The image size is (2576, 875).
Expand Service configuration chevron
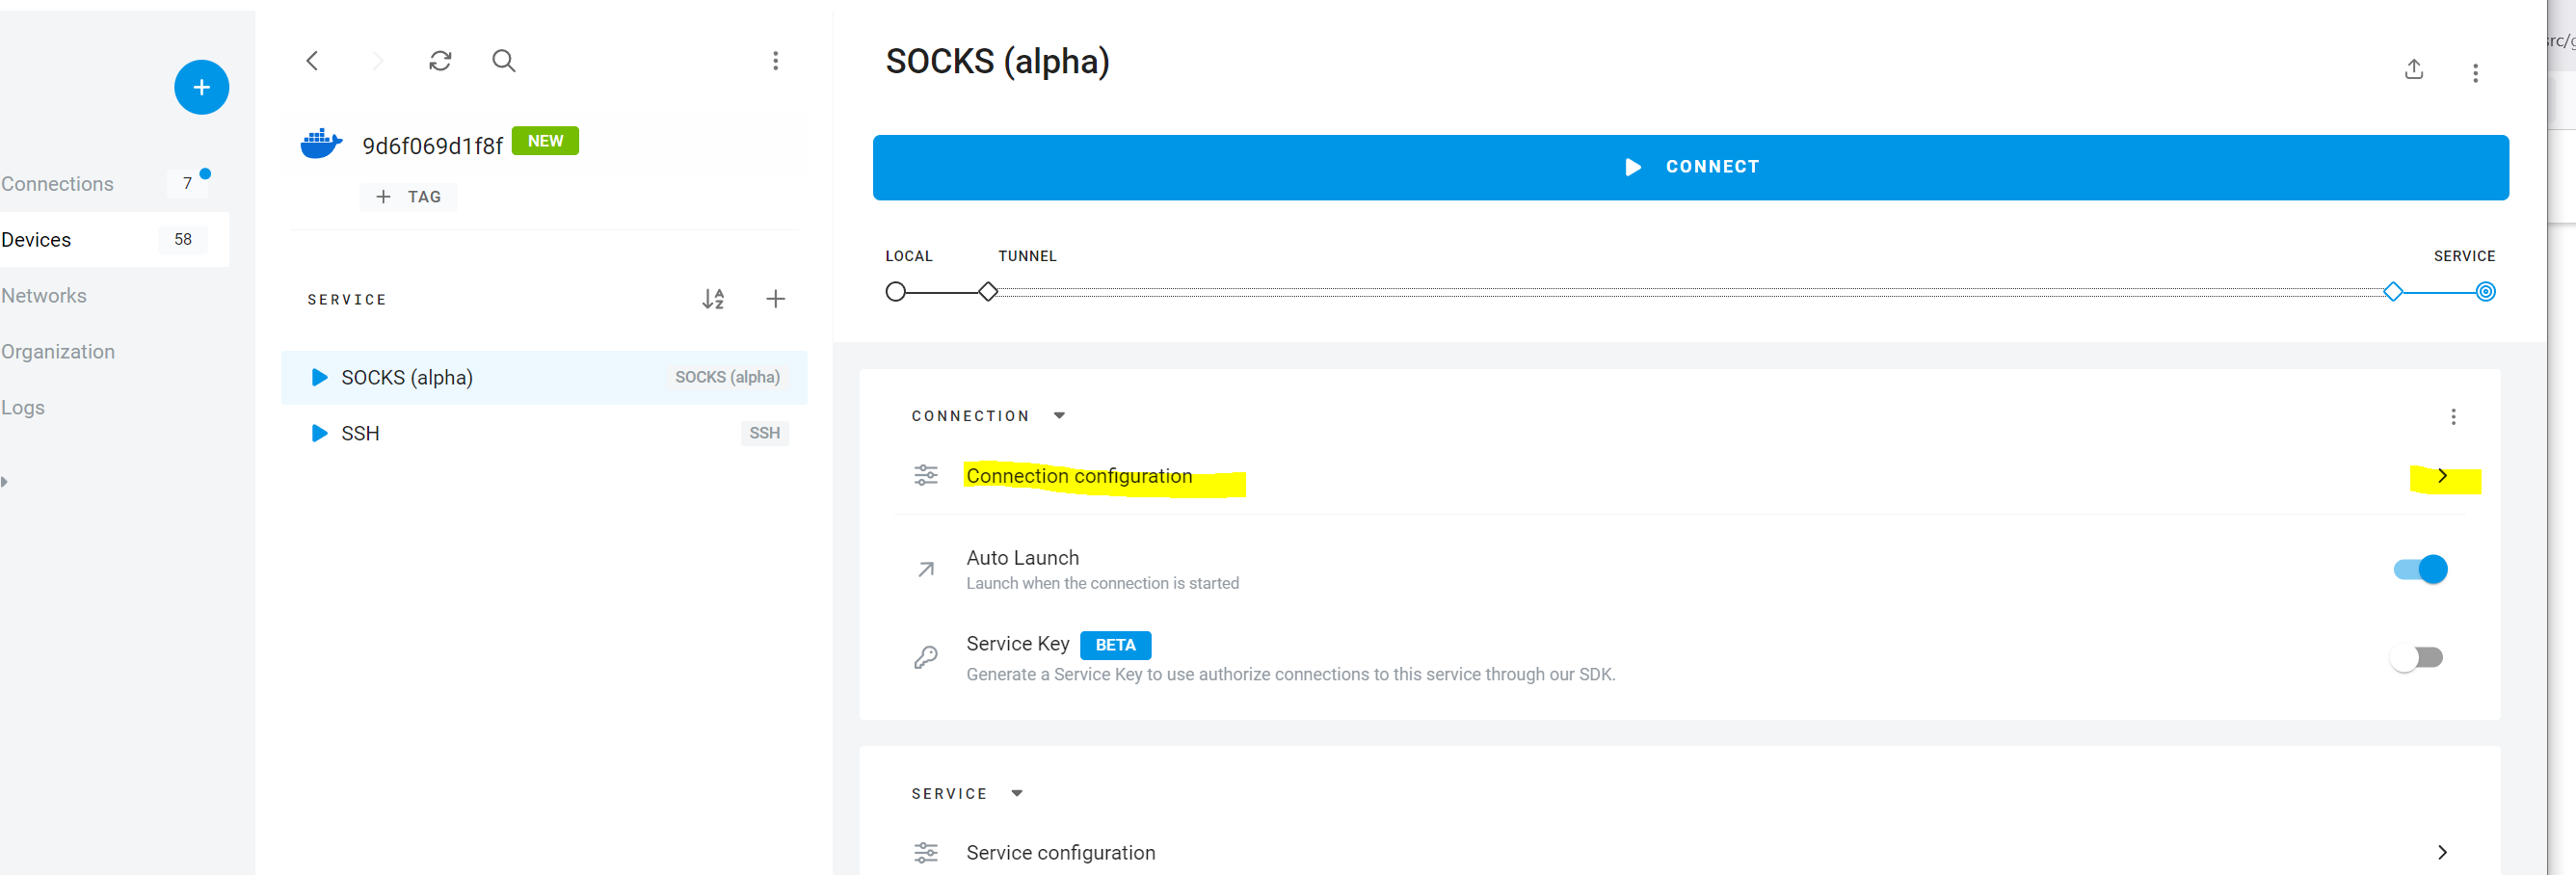(2442, 853)
